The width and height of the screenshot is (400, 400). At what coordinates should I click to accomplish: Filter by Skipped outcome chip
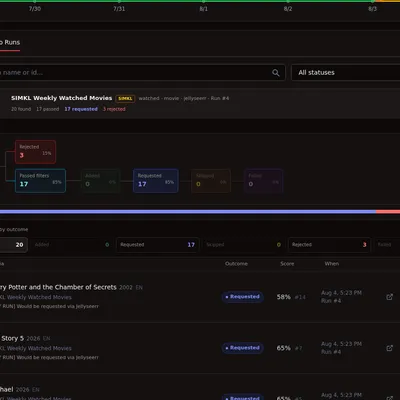243,245
